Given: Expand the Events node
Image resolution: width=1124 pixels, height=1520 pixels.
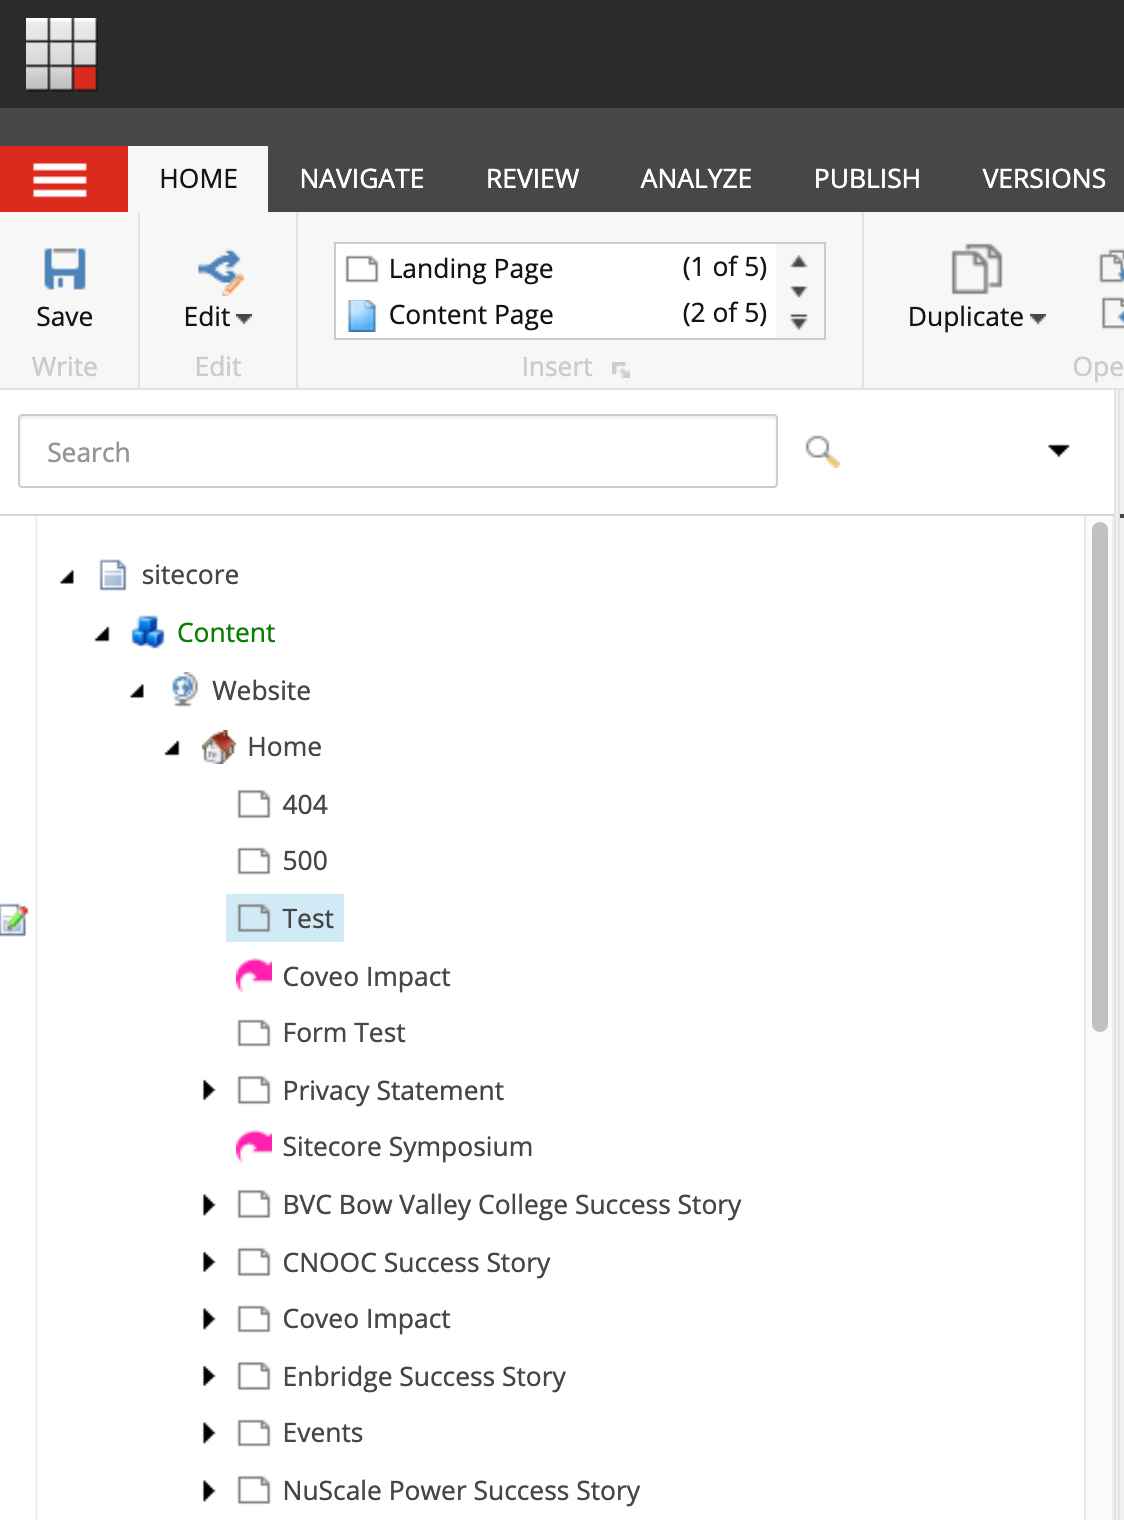Looking at the screenshot, I should coord(208,1433).
